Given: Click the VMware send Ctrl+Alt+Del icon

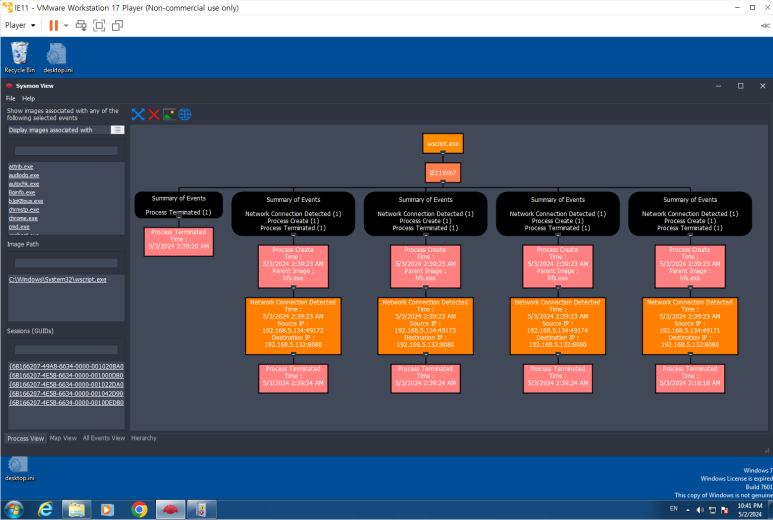Looking at the screenshot, I should pyautogui.click(x=81, y=25).
